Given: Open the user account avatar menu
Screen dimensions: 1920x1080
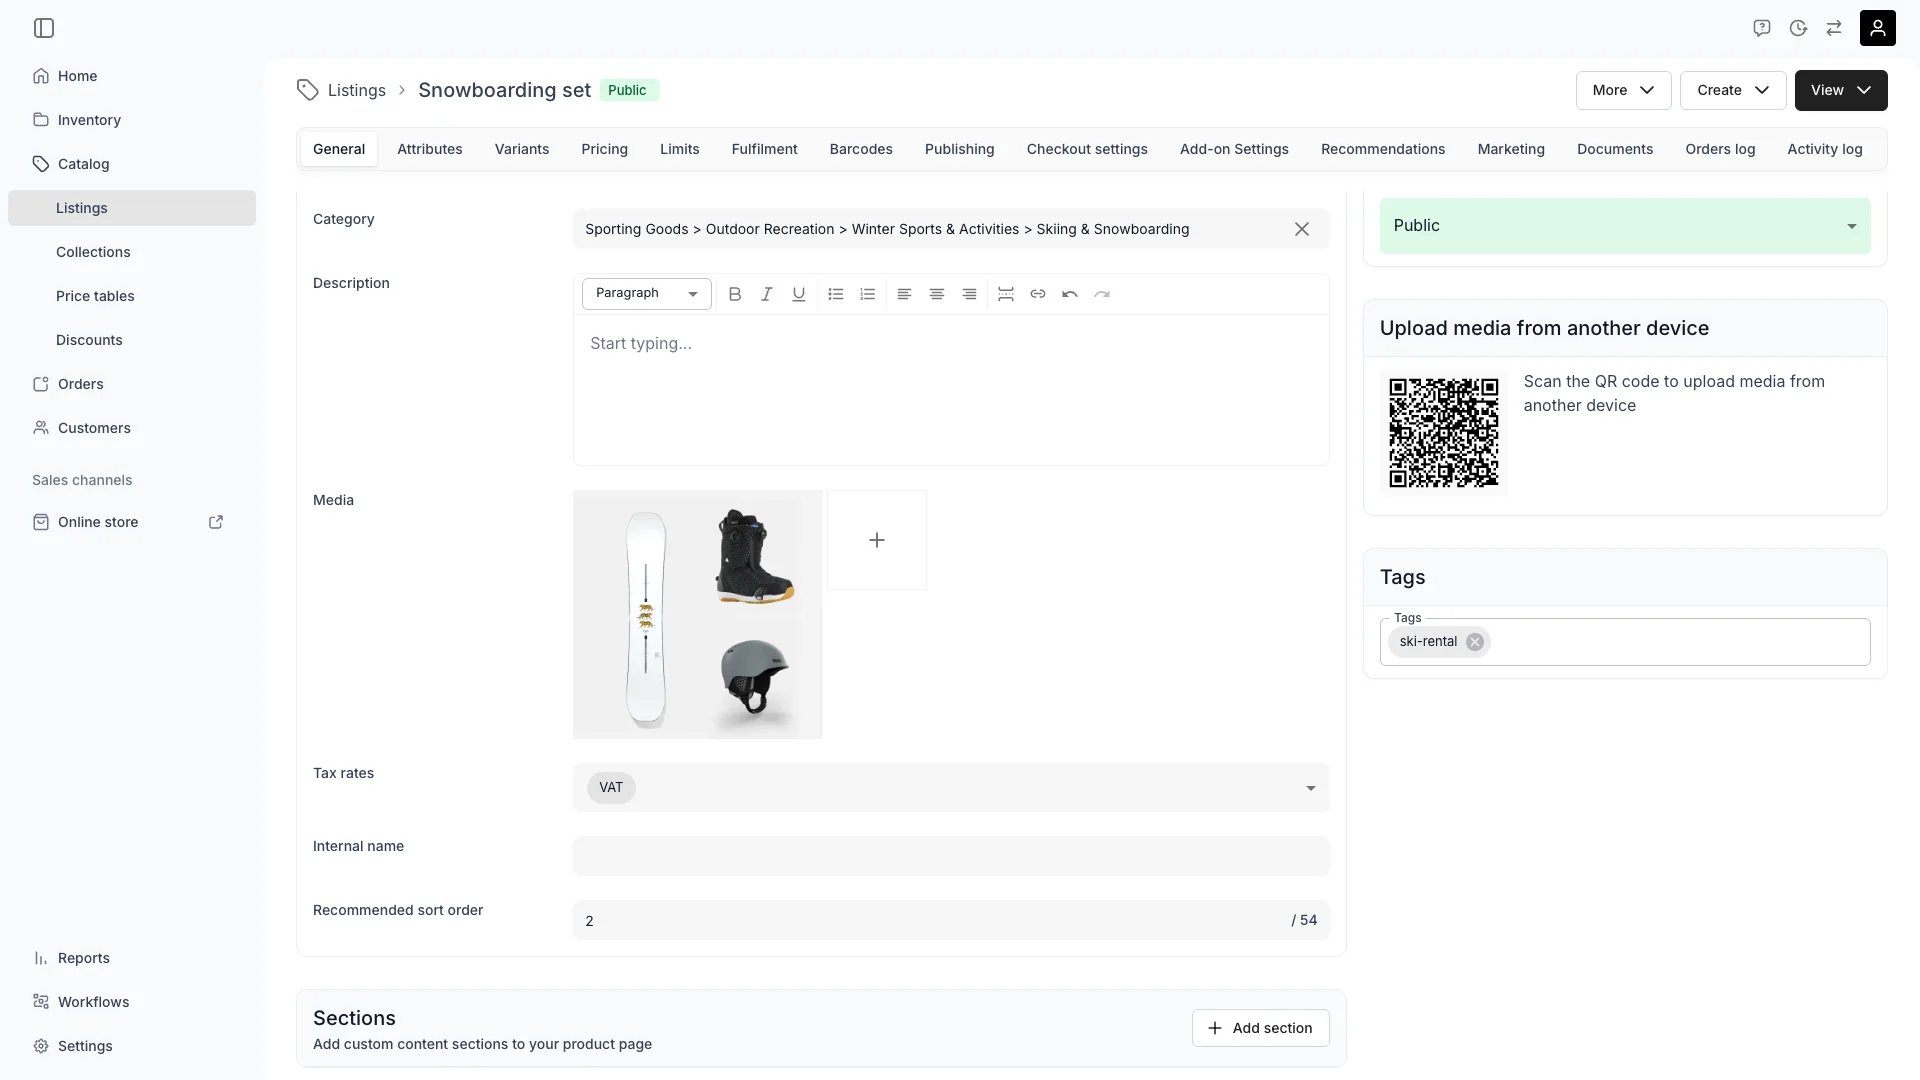Looking at the screenshot, I should (x=1877, y=28).
